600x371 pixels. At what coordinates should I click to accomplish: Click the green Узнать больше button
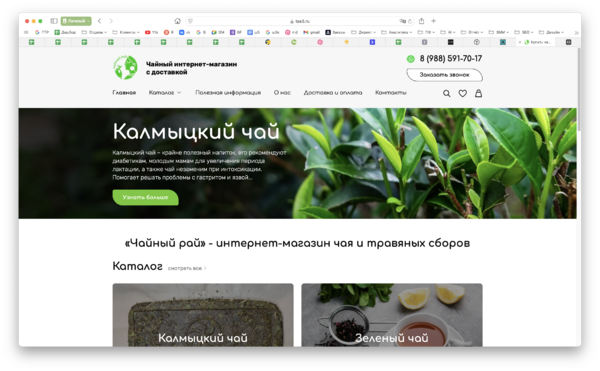(x=145, y=197)
